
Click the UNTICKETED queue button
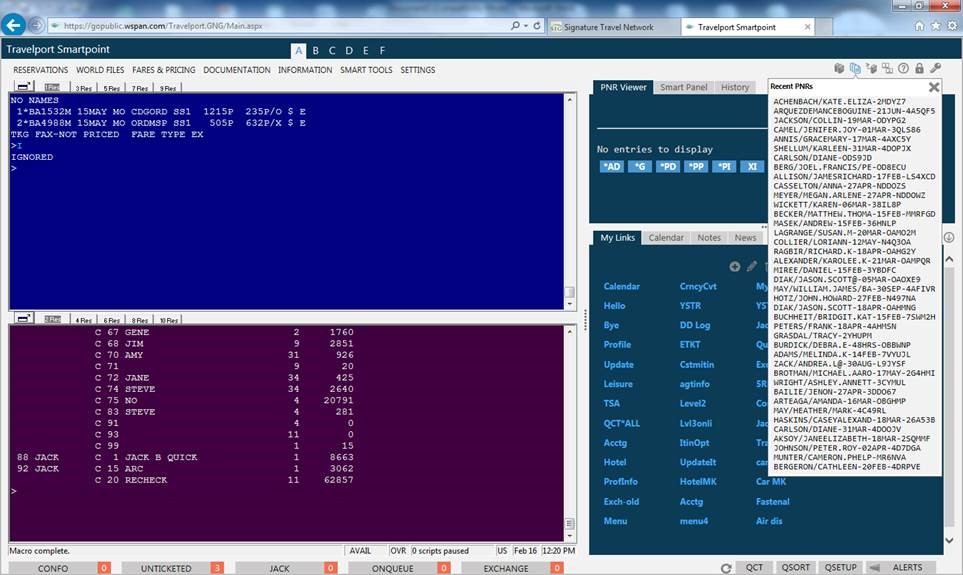pos(173,568)
